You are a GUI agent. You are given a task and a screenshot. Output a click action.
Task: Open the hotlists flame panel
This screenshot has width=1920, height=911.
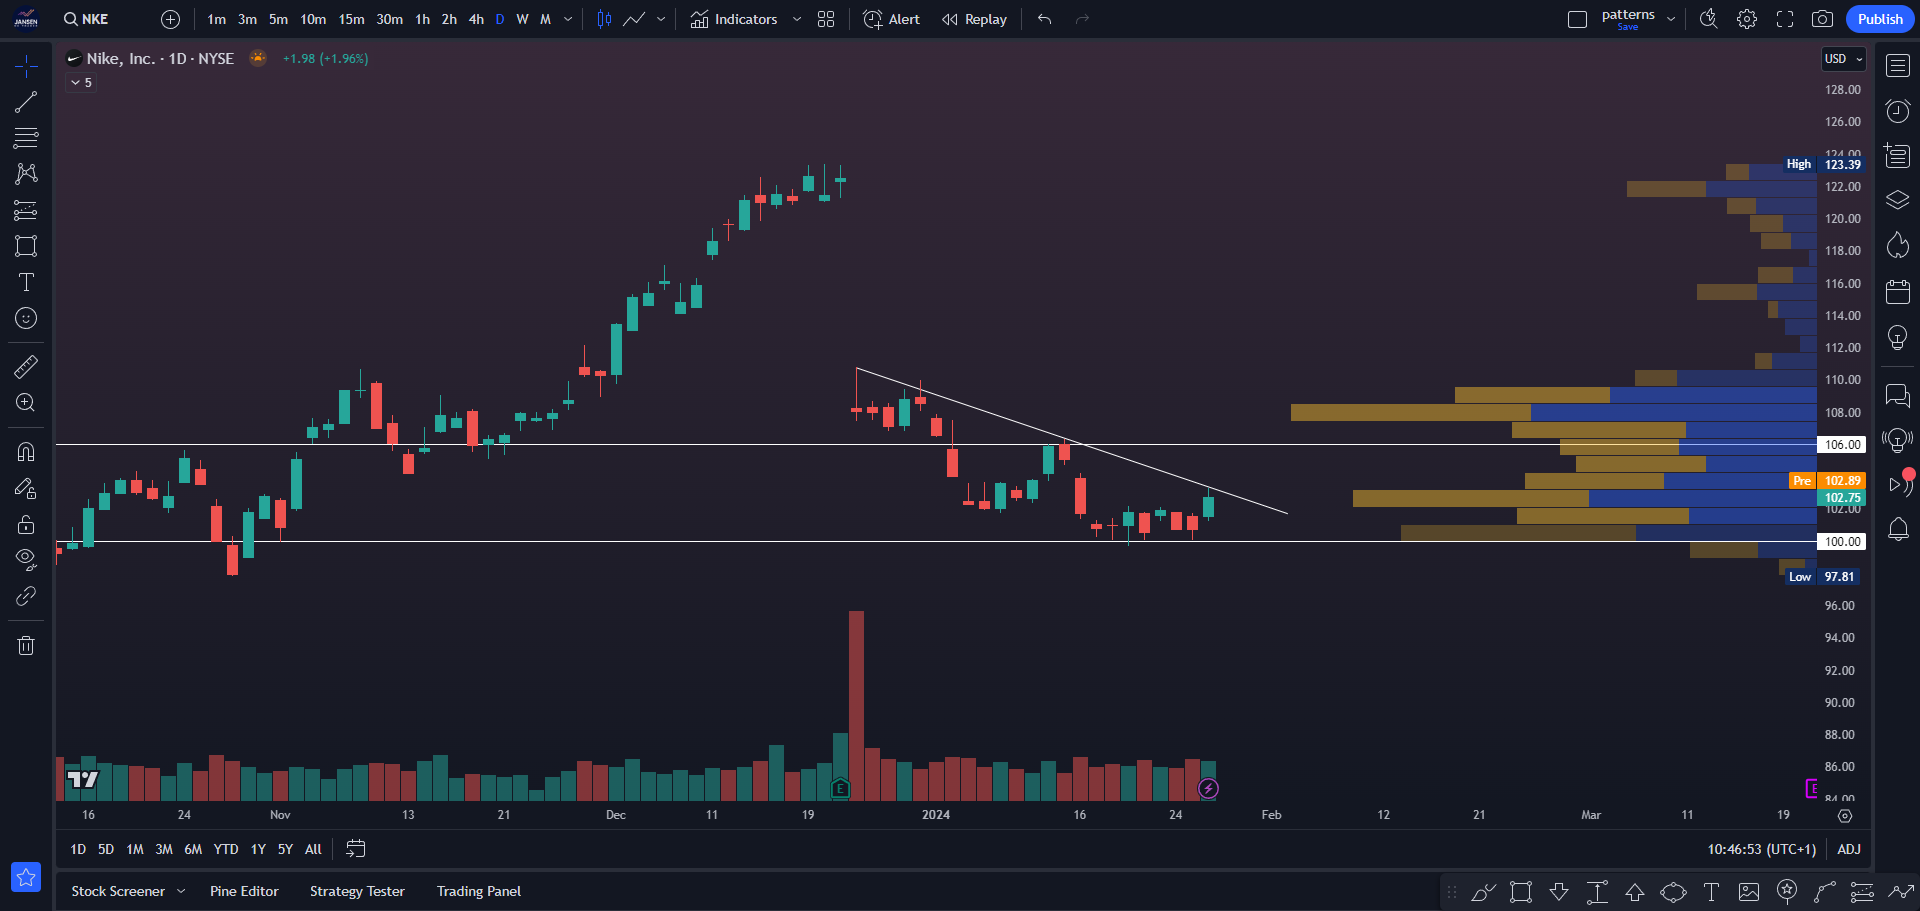(1898, 246)
